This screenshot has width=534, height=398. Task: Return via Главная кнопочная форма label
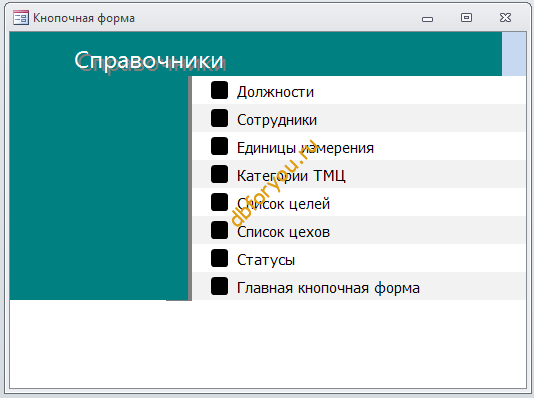328,288
